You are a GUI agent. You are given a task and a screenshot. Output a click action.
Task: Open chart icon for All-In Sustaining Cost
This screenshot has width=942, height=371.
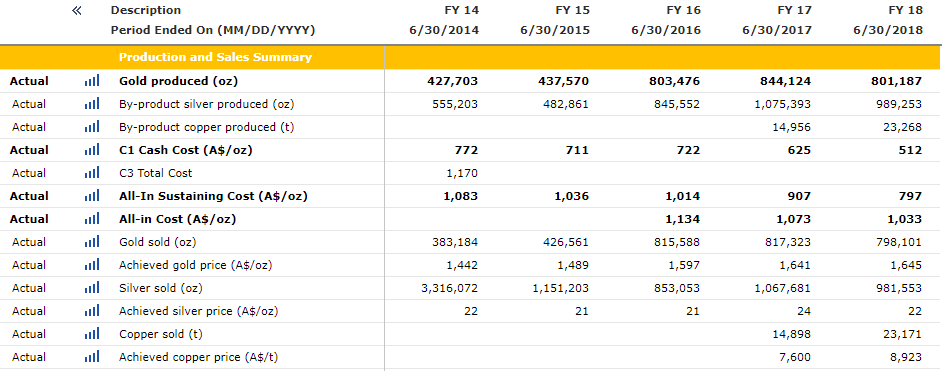[x=92, y=196]
